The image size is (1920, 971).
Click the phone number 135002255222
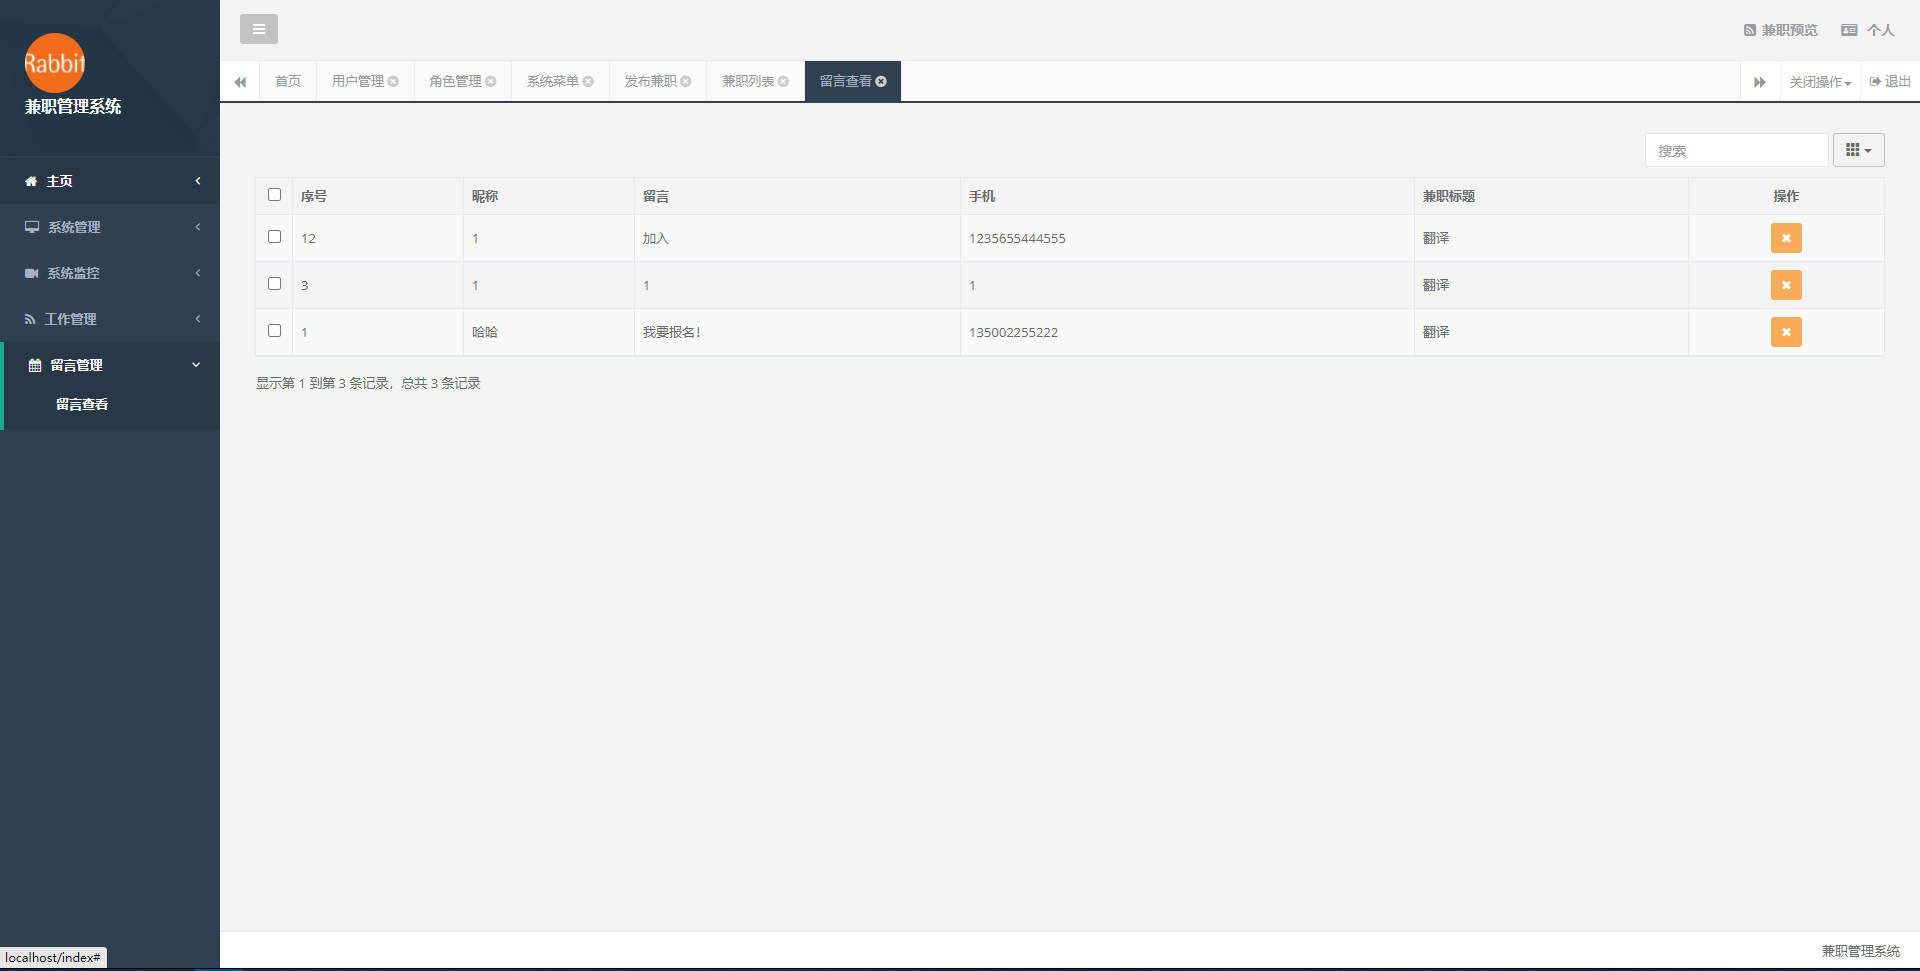(1013, 332)
